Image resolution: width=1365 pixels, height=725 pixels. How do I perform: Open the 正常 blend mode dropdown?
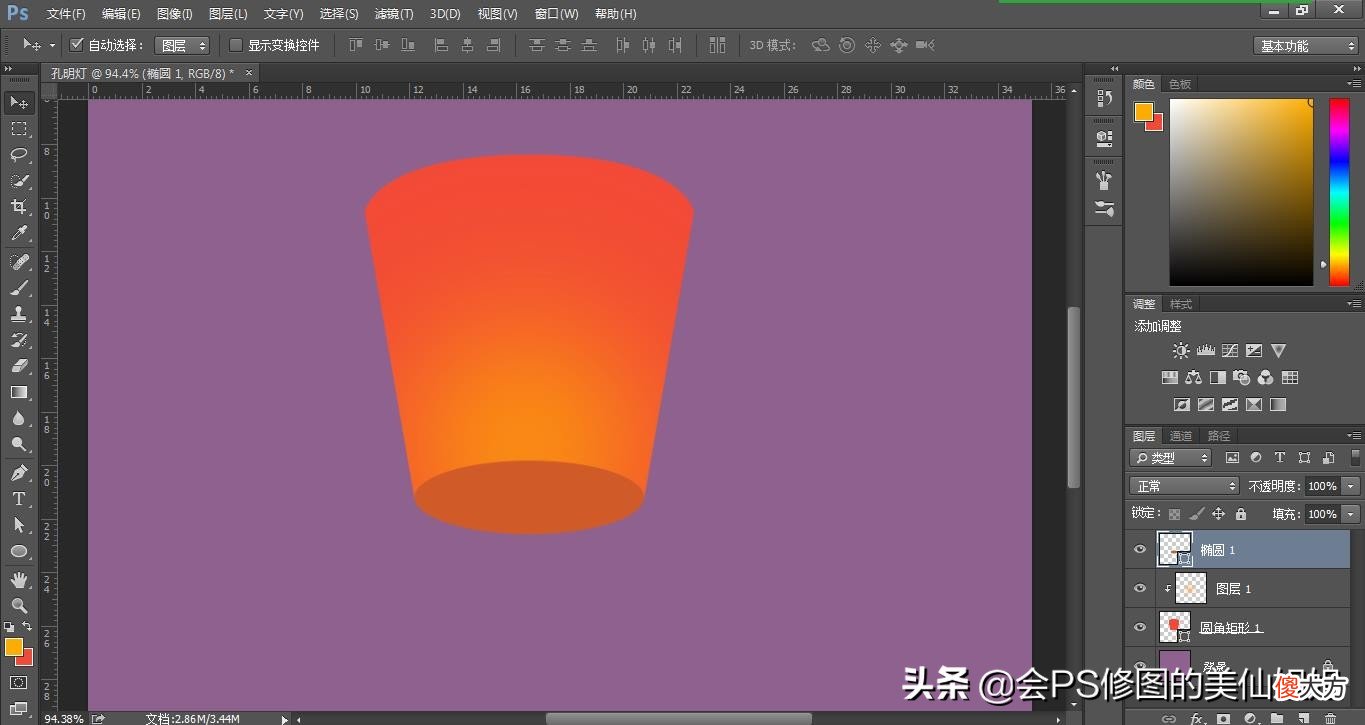pyautogui.click(x=1185, y=486)
